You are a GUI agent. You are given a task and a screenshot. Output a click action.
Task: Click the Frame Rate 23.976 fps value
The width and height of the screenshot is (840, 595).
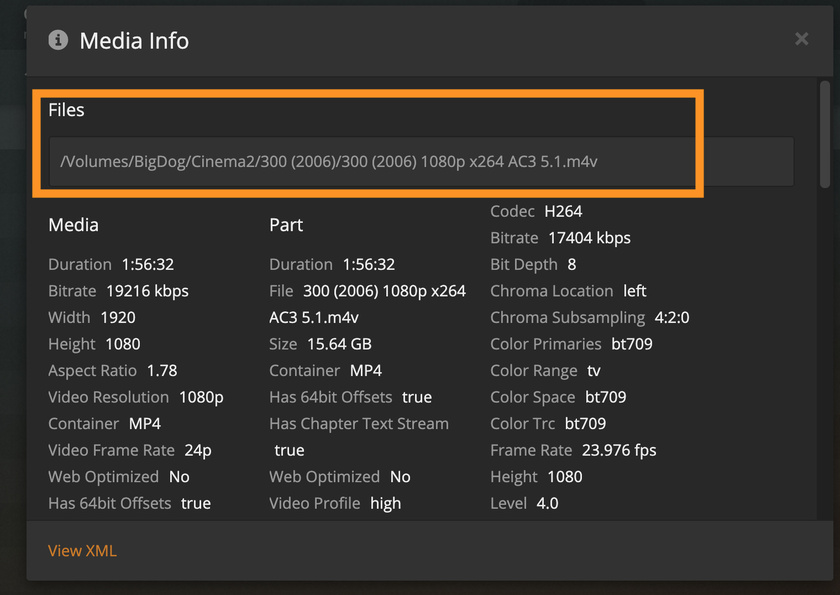615,450
